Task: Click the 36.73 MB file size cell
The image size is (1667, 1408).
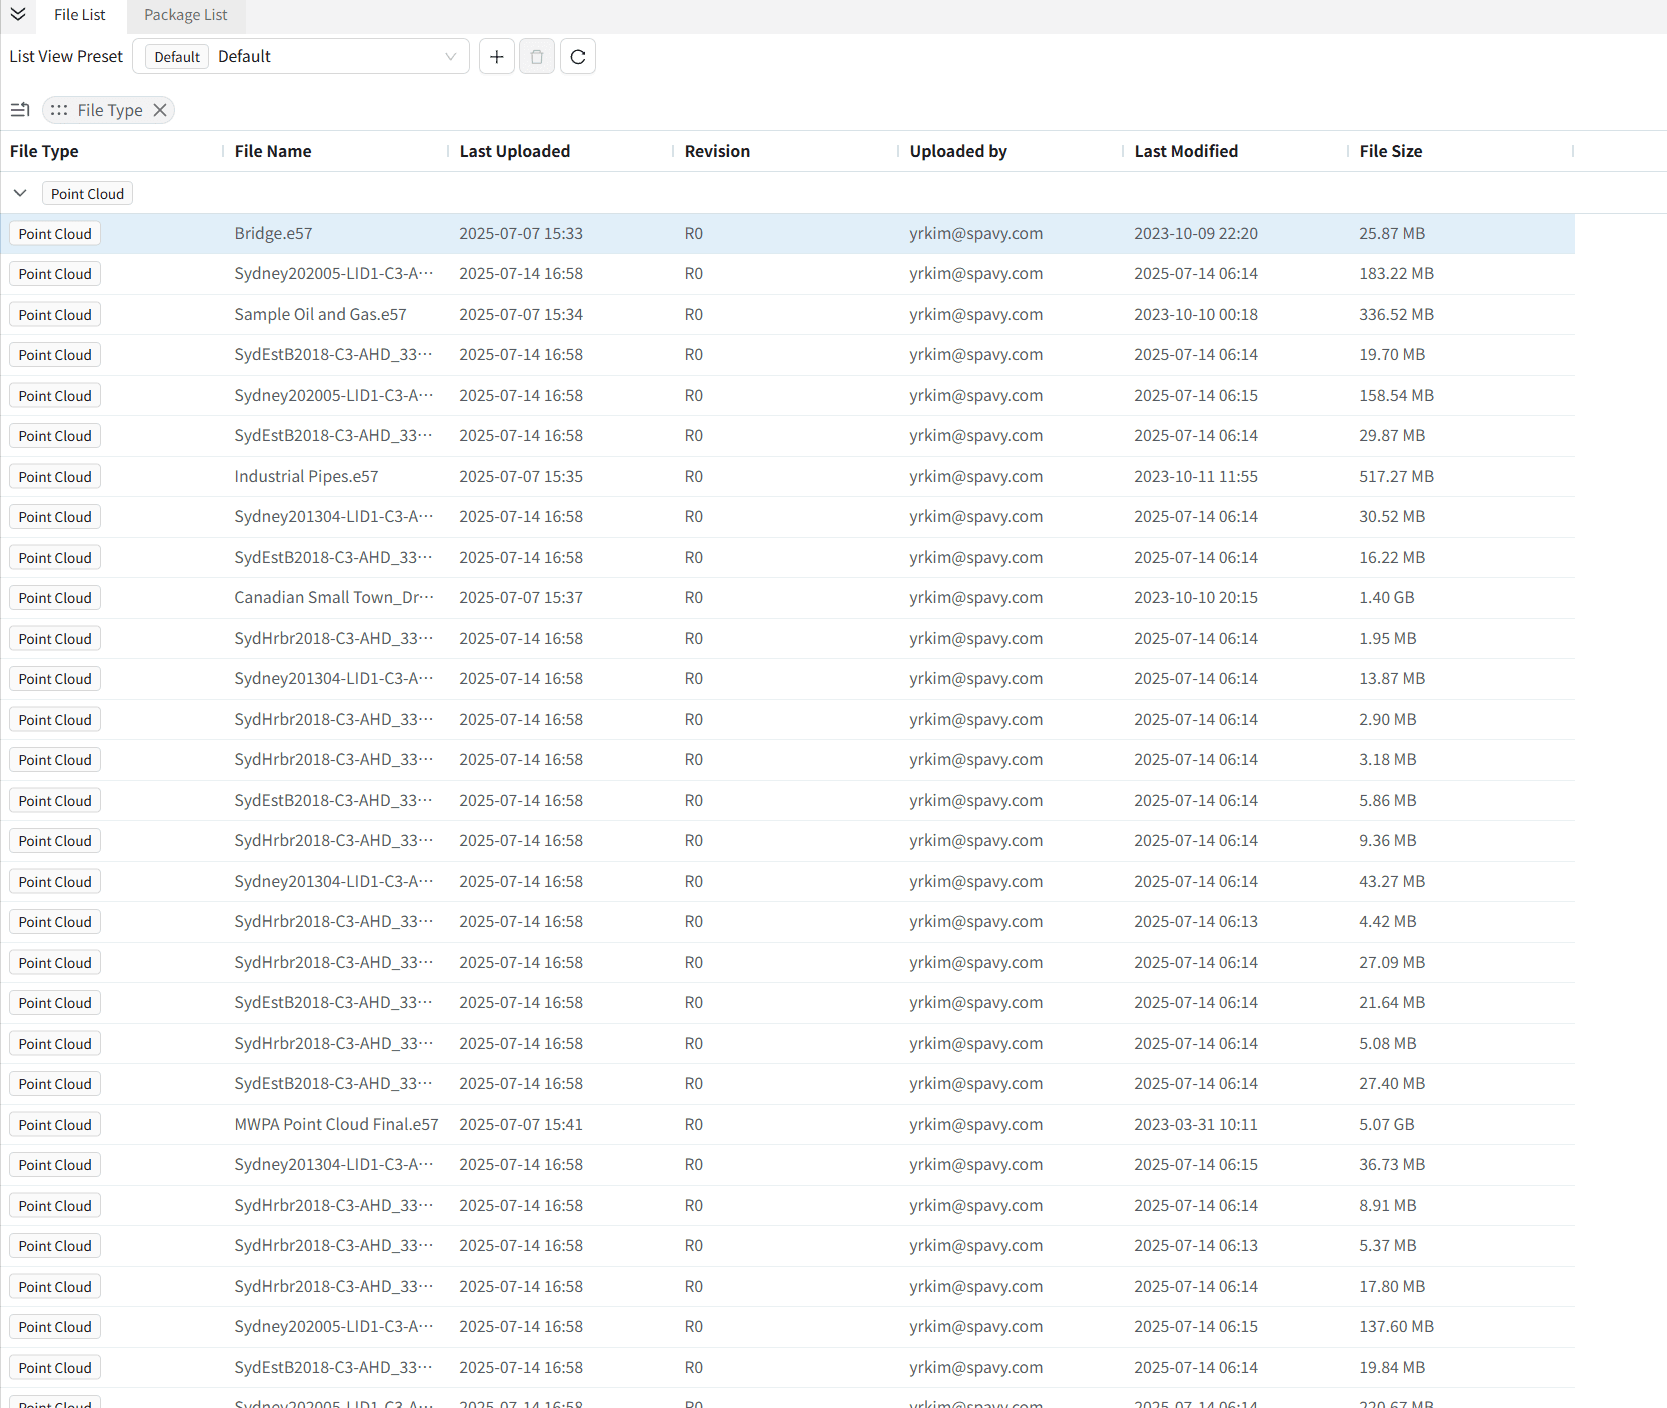Action: point(1392,1164)
